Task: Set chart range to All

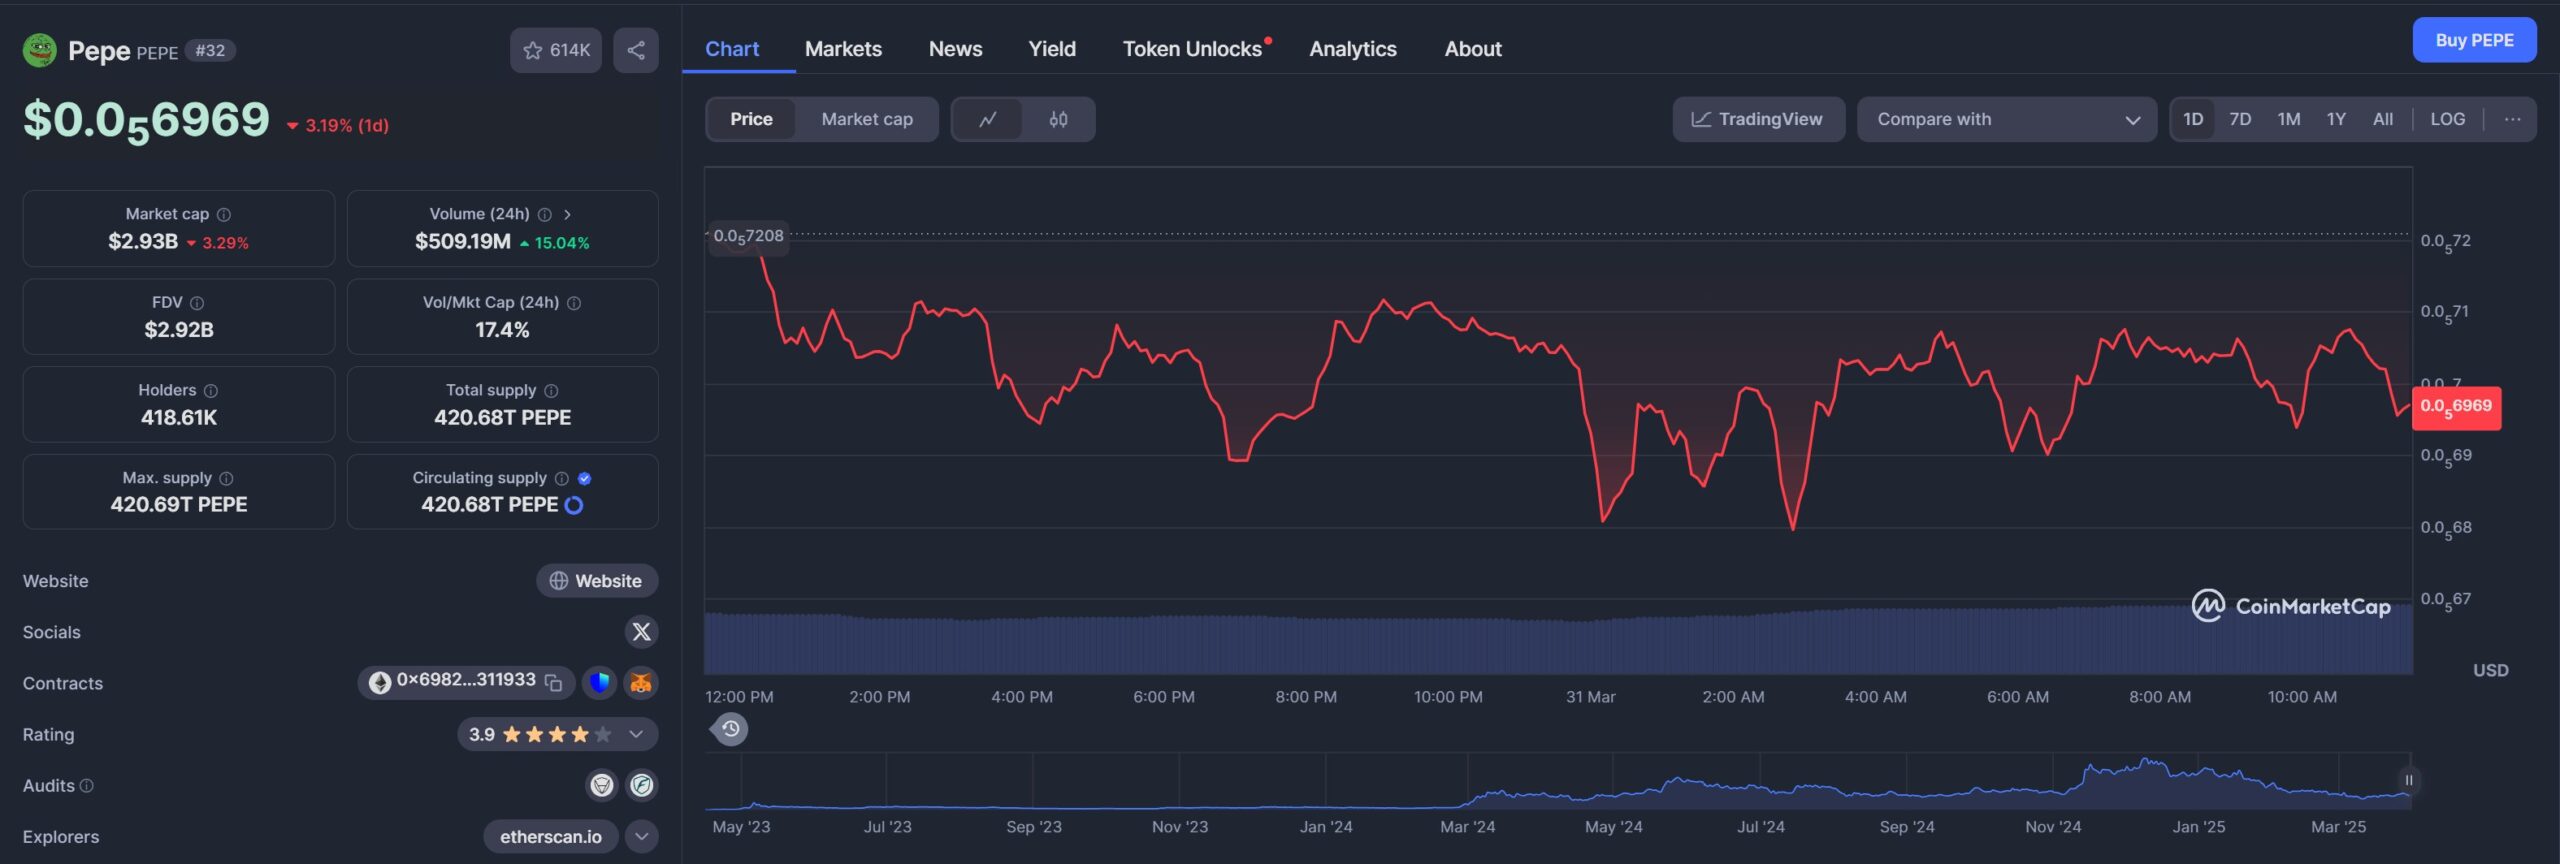Action: pos(2383,119)
